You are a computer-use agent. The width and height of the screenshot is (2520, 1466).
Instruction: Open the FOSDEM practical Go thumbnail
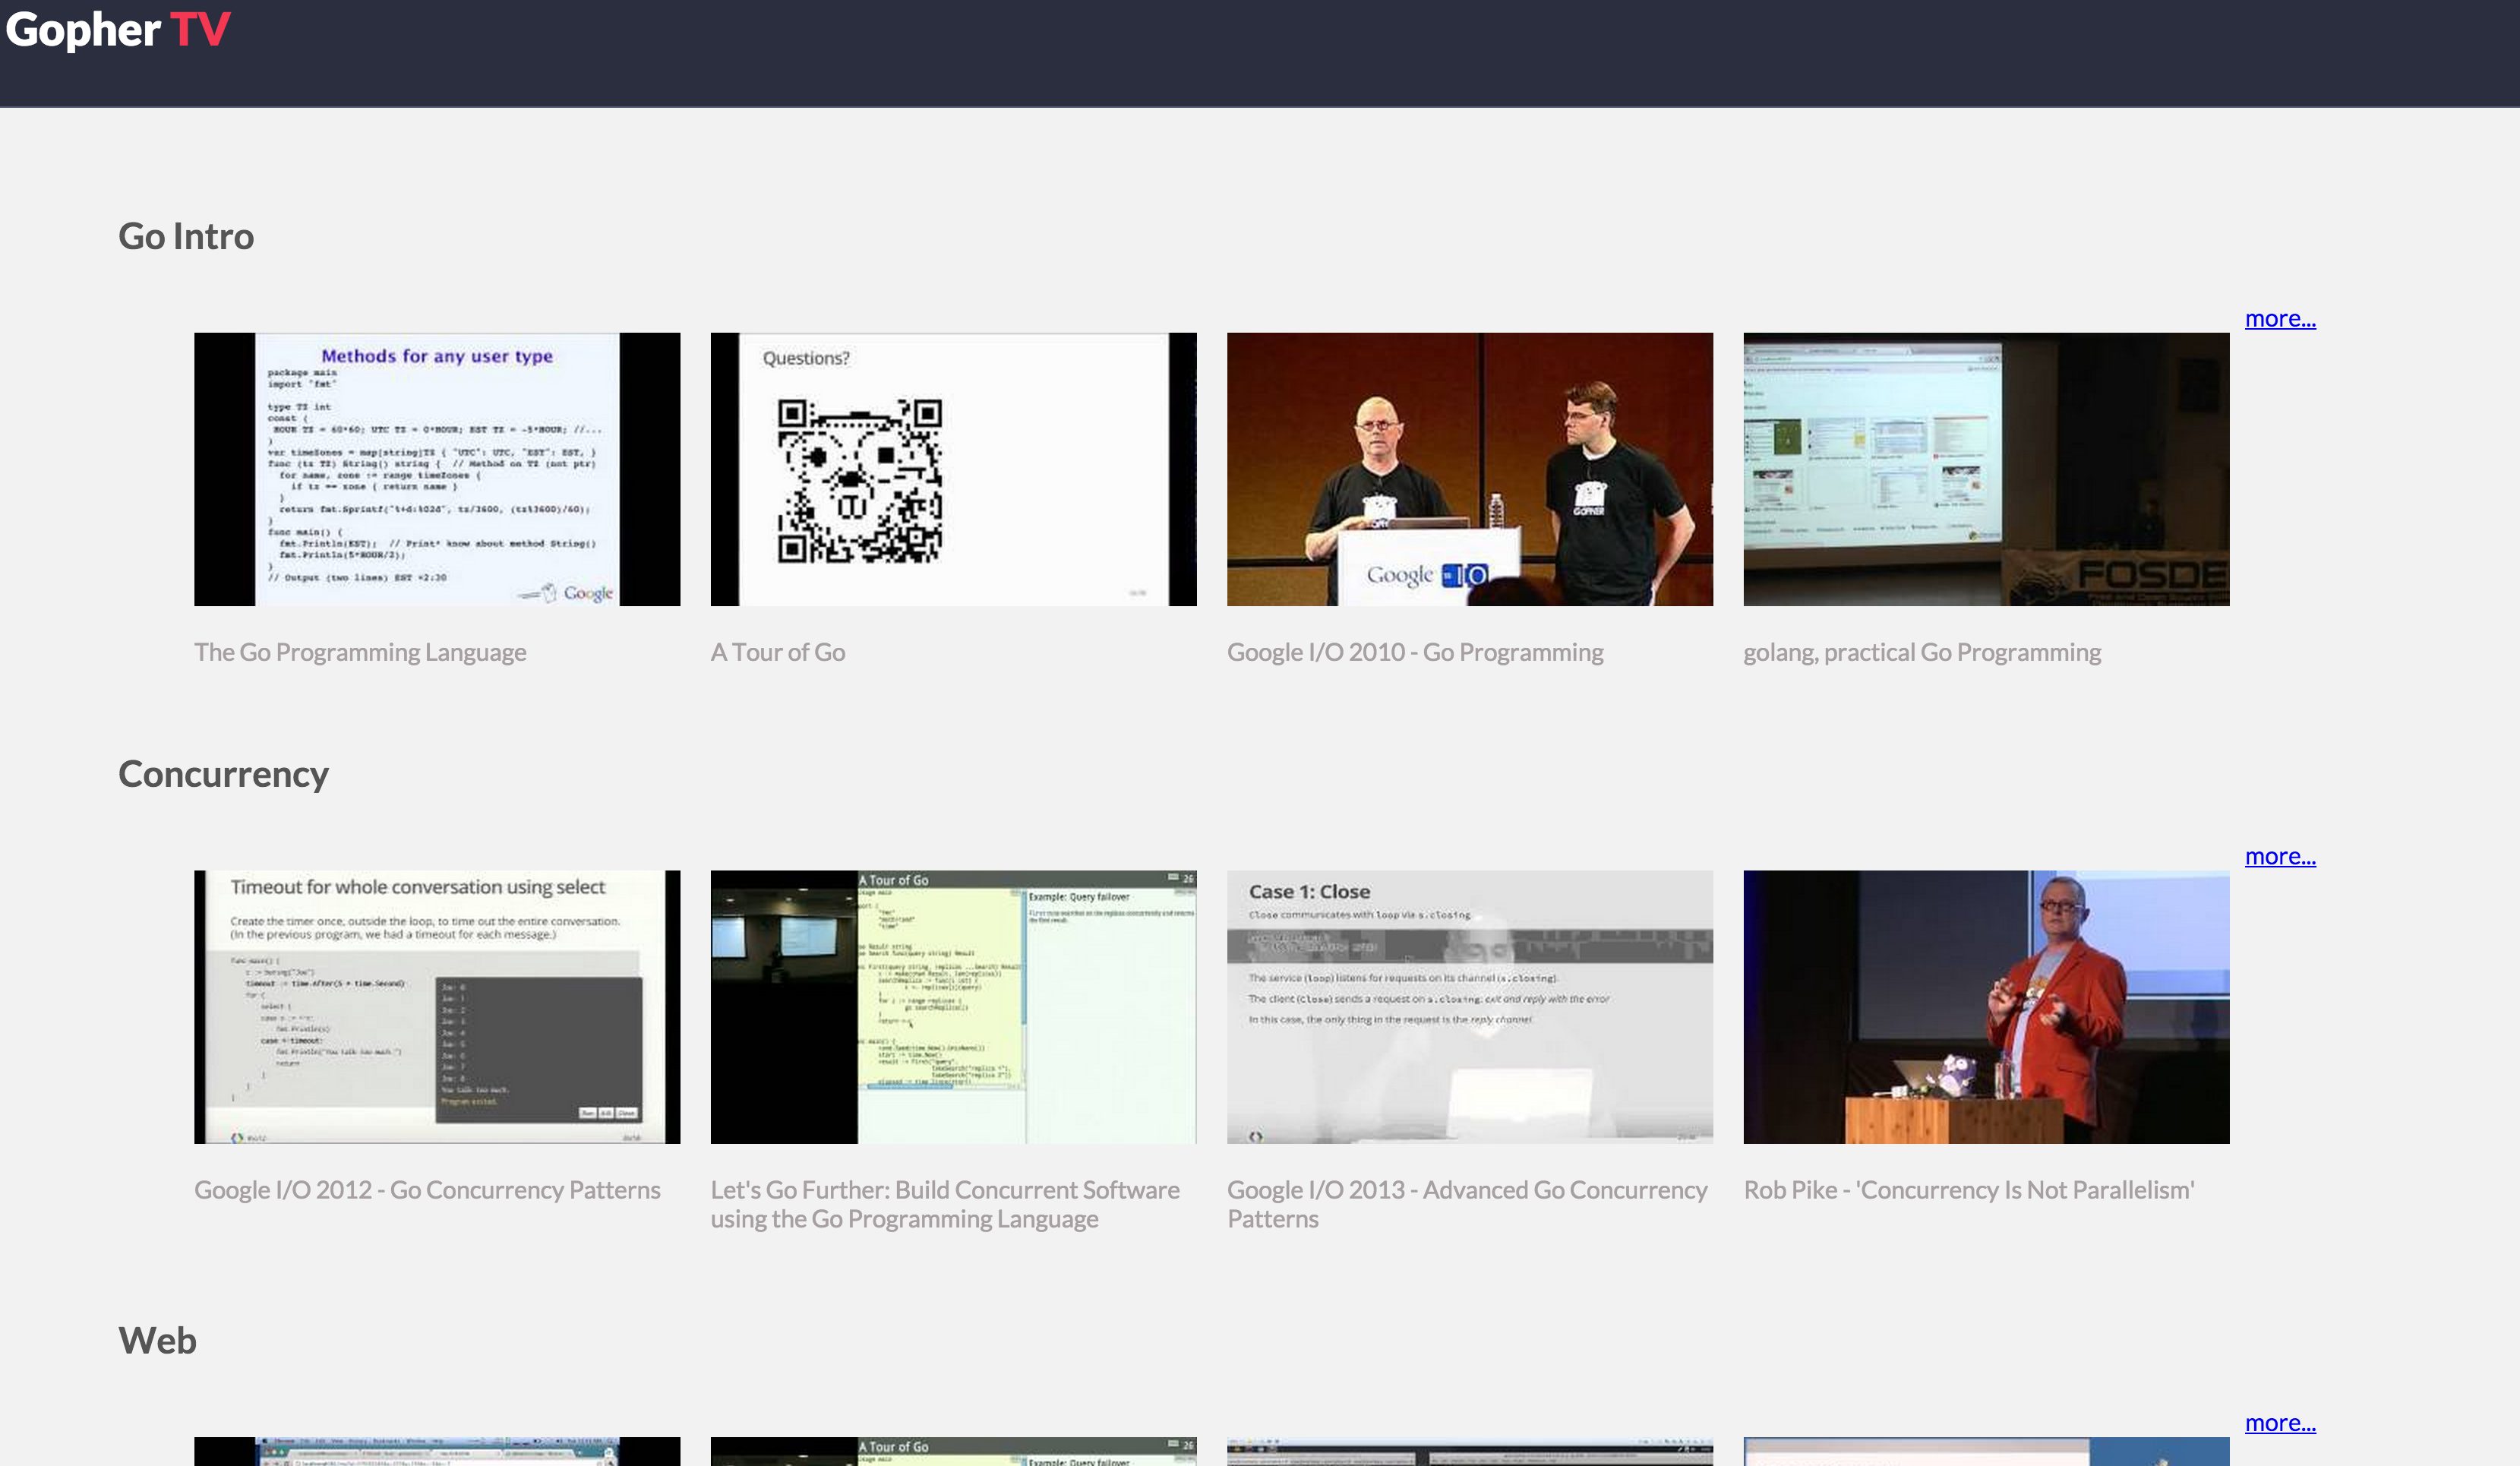click(1985, 469)
